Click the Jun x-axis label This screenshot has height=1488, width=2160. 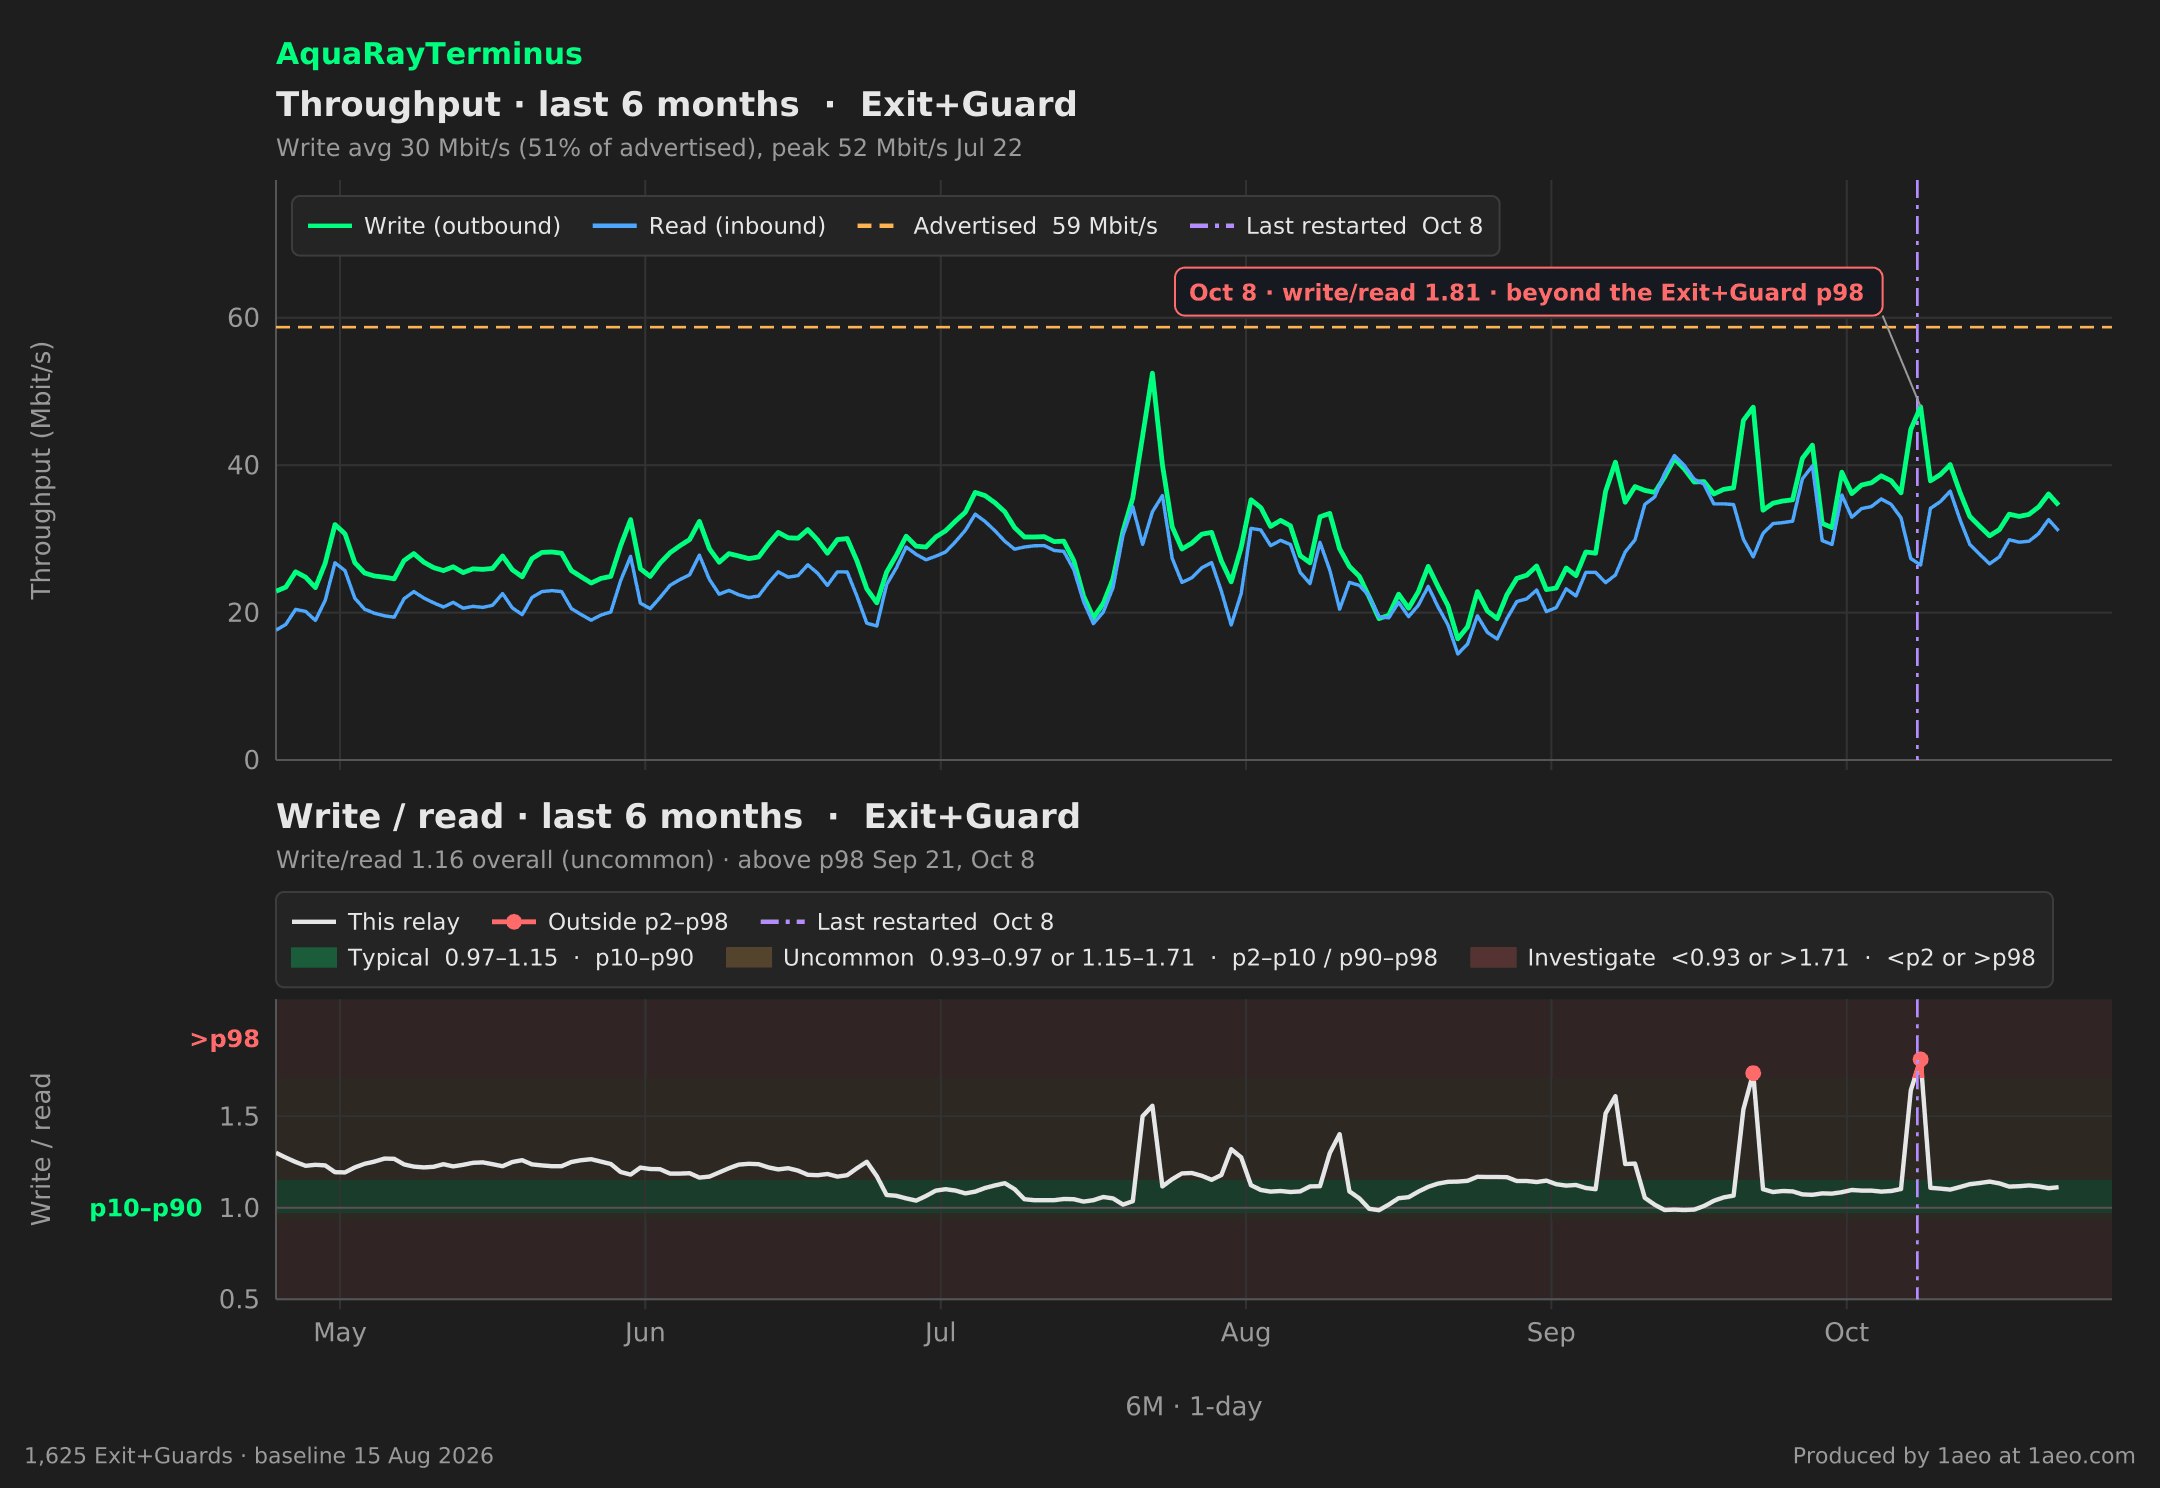point(645,1333)
